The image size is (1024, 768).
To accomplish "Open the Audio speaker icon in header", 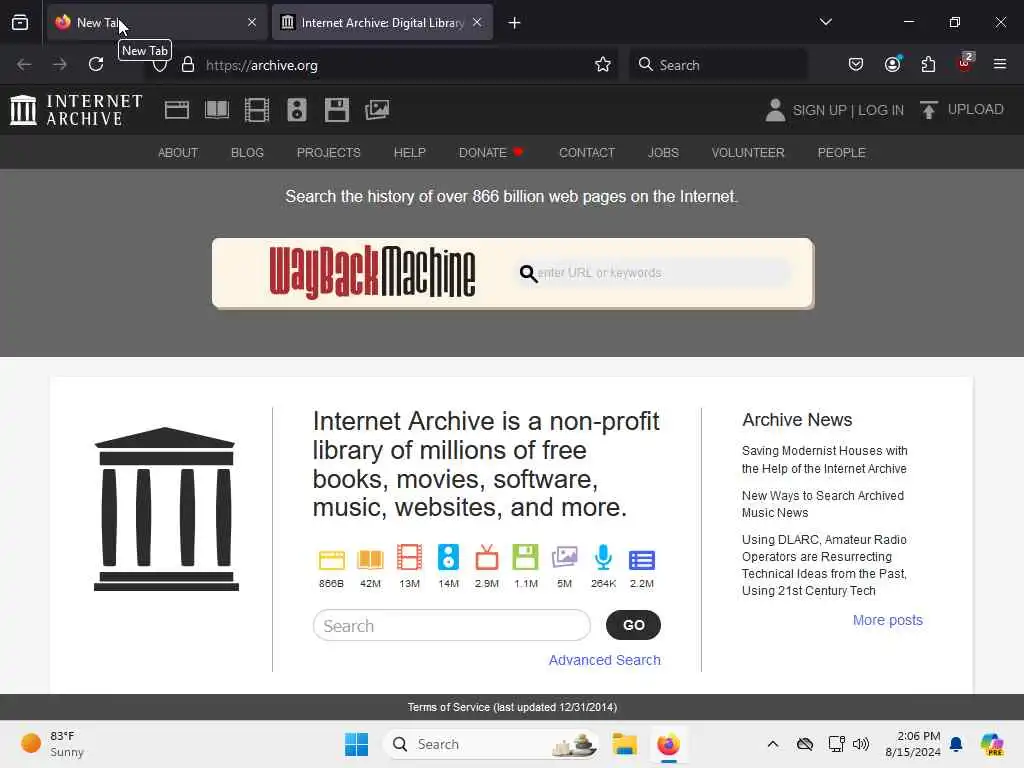I will point(296,110).
